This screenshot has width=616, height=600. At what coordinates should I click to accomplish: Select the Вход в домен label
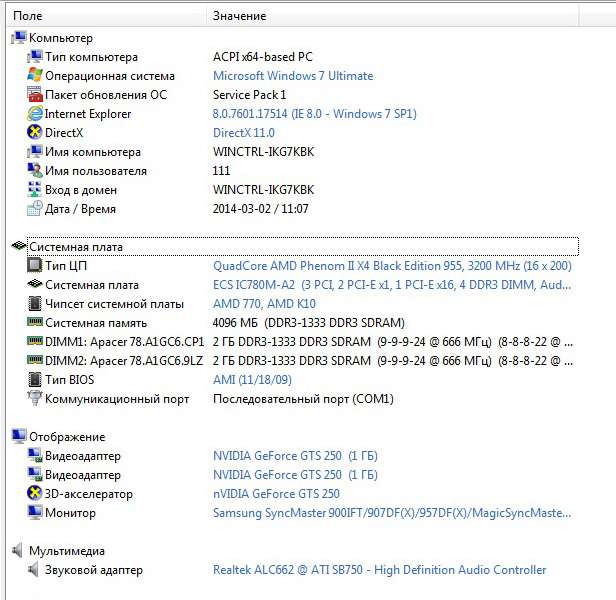pos(81,190)
